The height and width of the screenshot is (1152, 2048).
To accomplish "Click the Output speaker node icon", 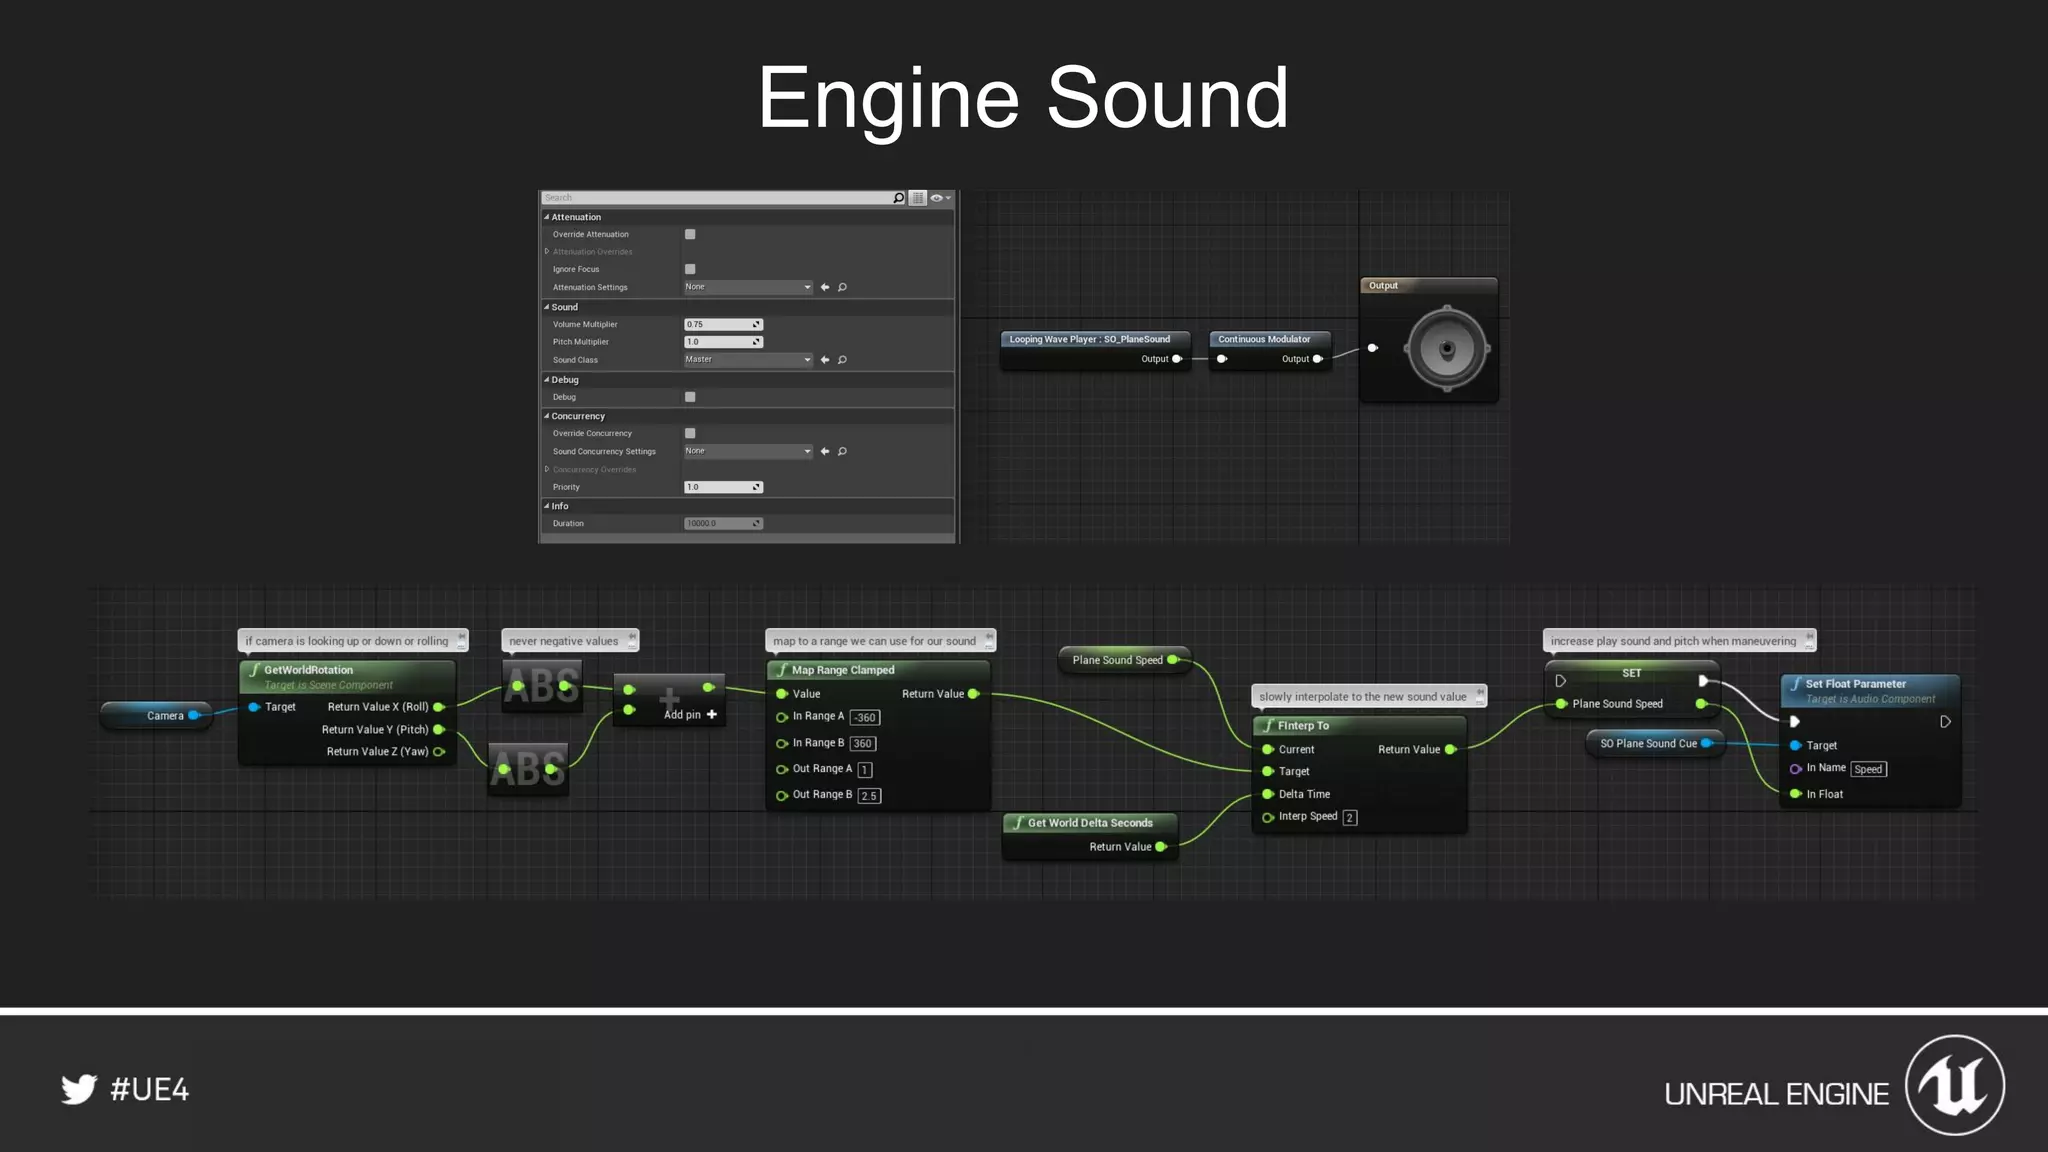I will click(1446, 349).
